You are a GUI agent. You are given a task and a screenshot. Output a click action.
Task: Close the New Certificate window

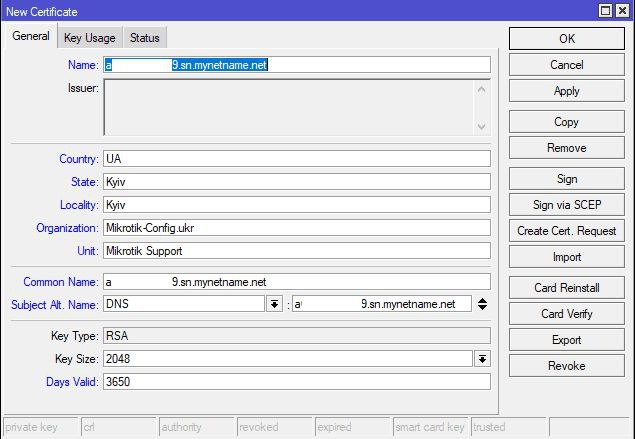coord(622,11)
